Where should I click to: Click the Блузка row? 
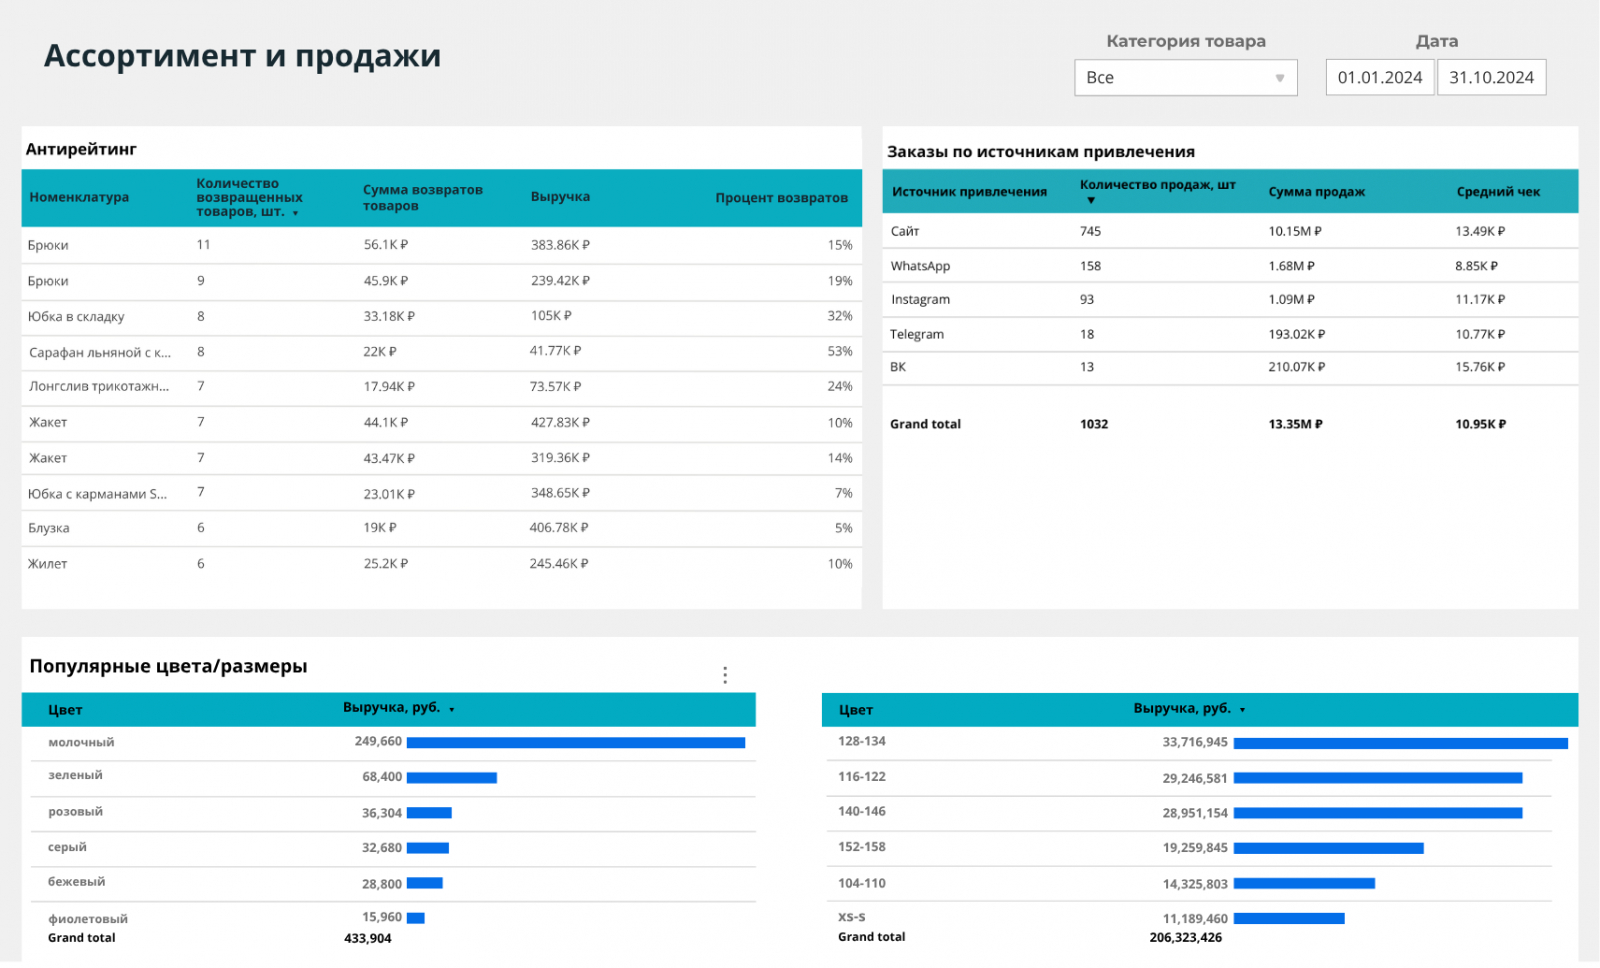pyautogui.click(x=441, y=529)
